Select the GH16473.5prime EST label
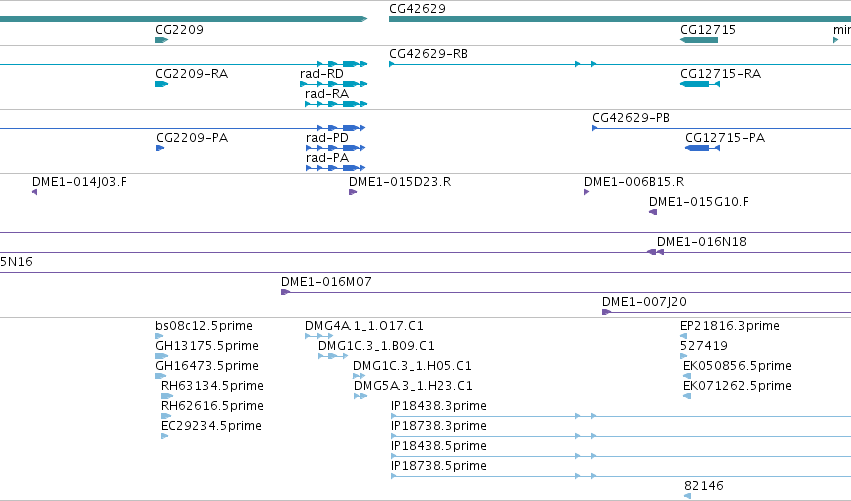851x501 pixels. (207, 366)
